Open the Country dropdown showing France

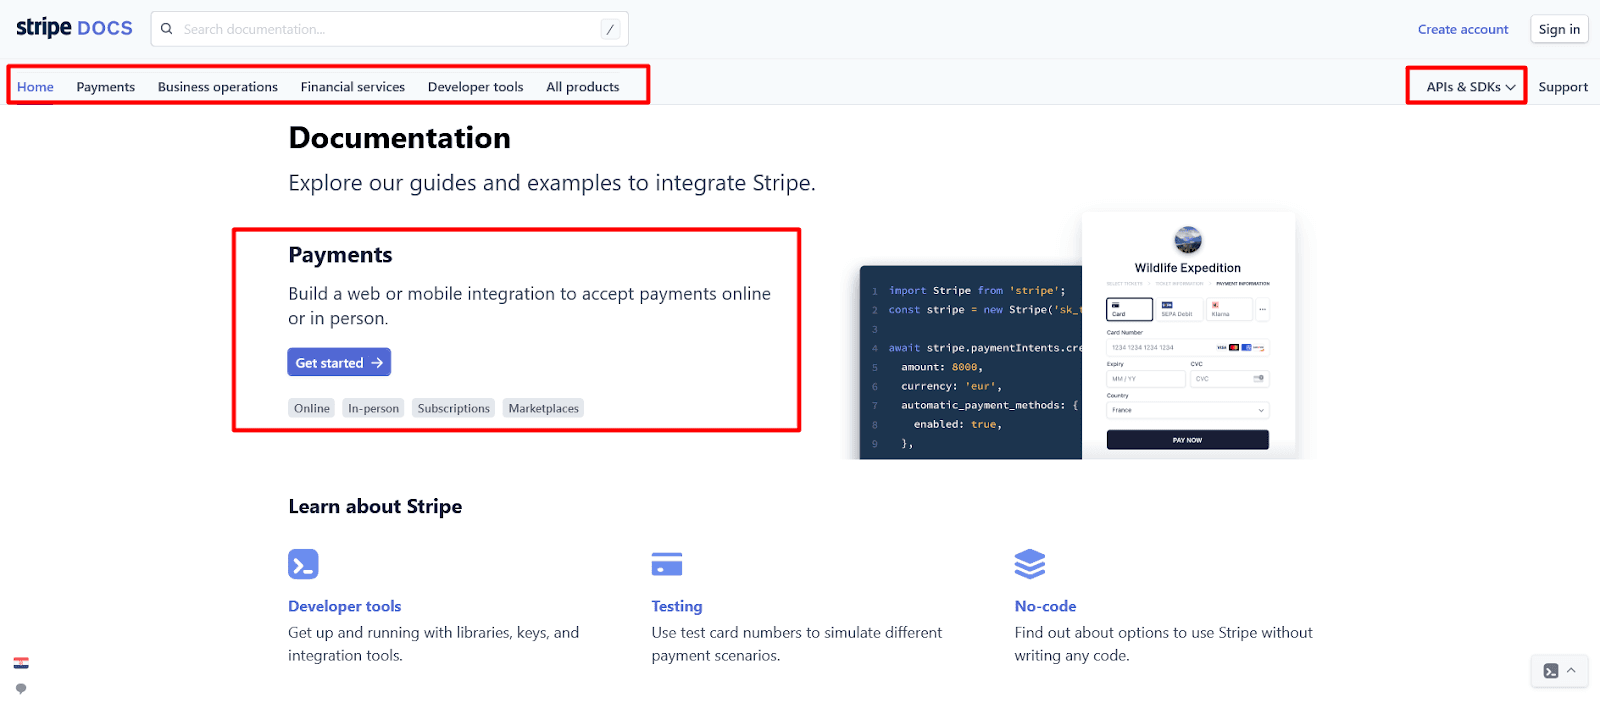pyautogui.click(x=1187, y=410)
